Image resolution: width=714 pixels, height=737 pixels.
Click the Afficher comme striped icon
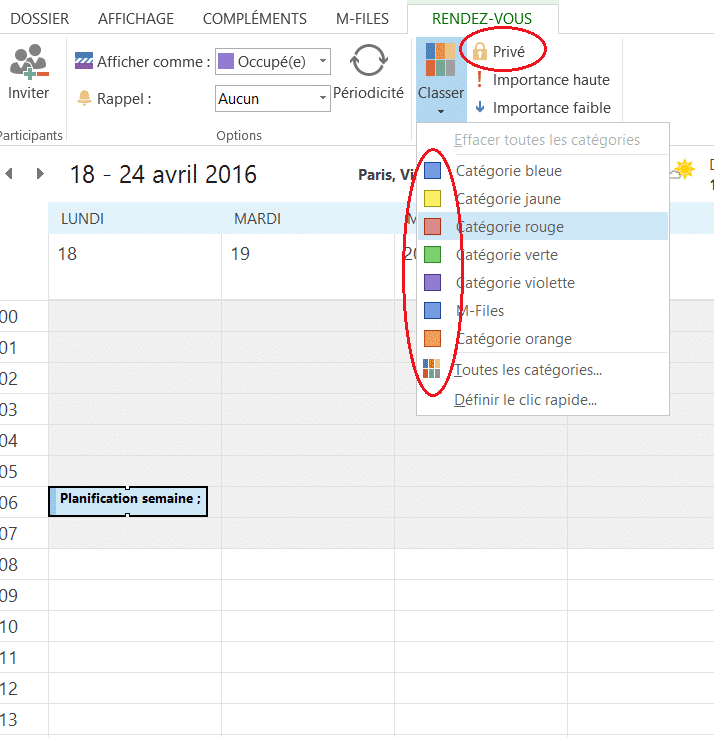[84, 61]
